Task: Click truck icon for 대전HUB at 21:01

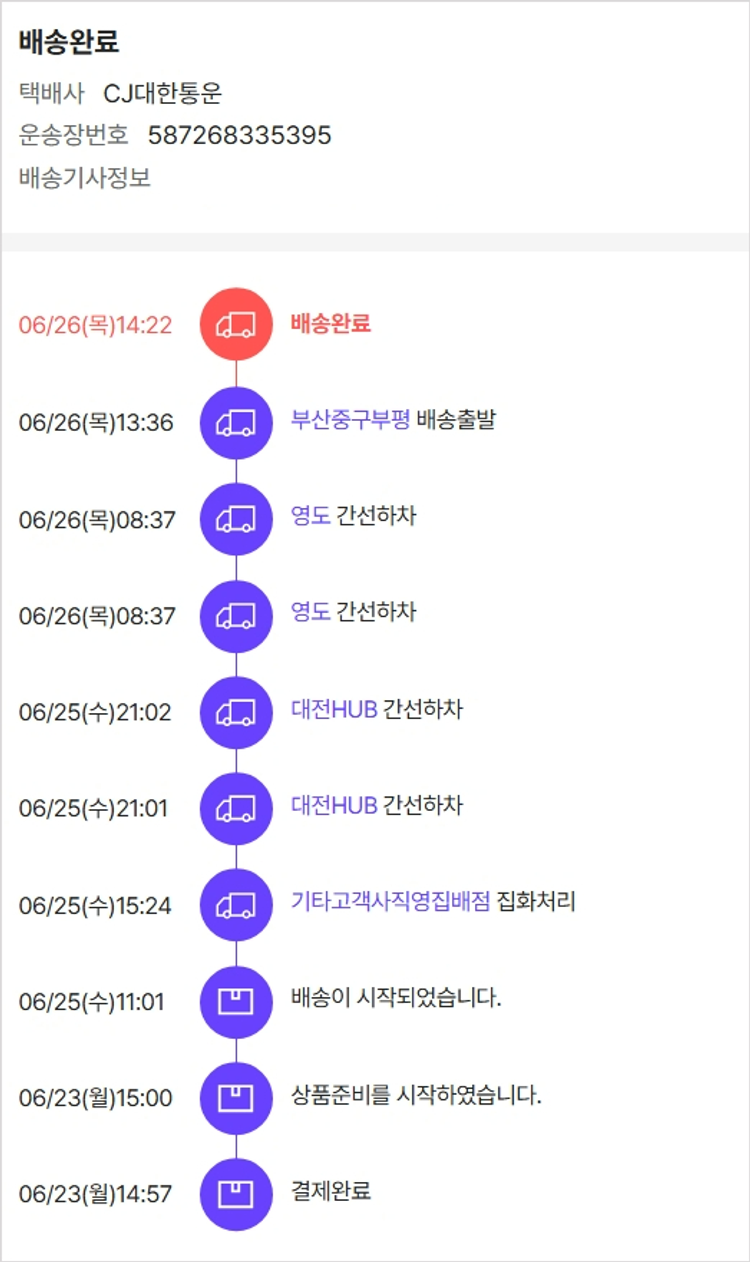Action: coord(236,808)
